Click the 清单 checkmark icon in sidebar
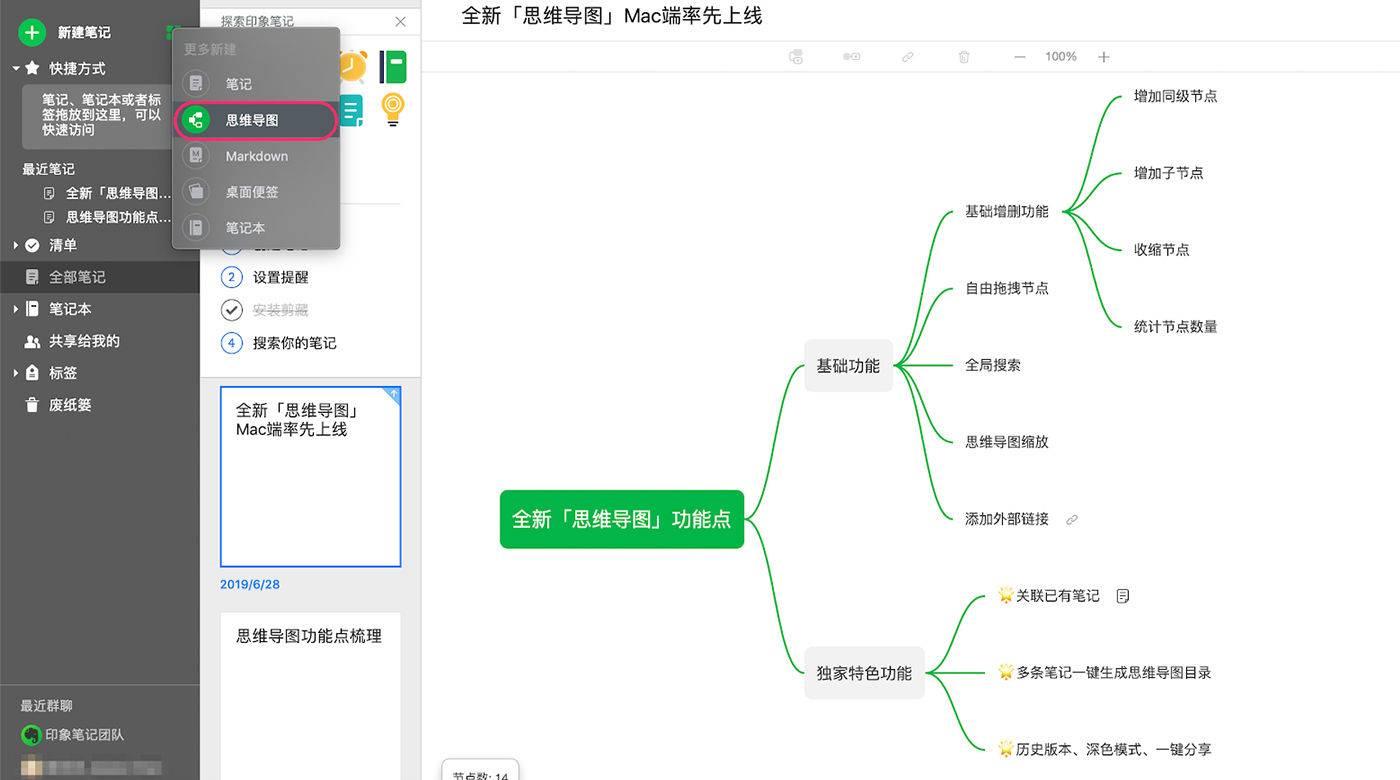The width and height of the screenshot is (1400, 780). pos(32,245)
